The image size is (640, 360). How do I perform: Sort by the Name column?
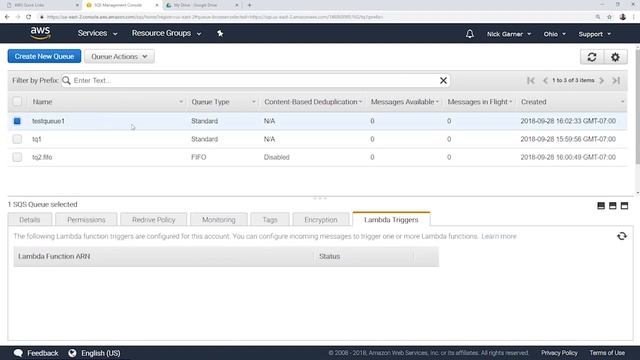108,102
